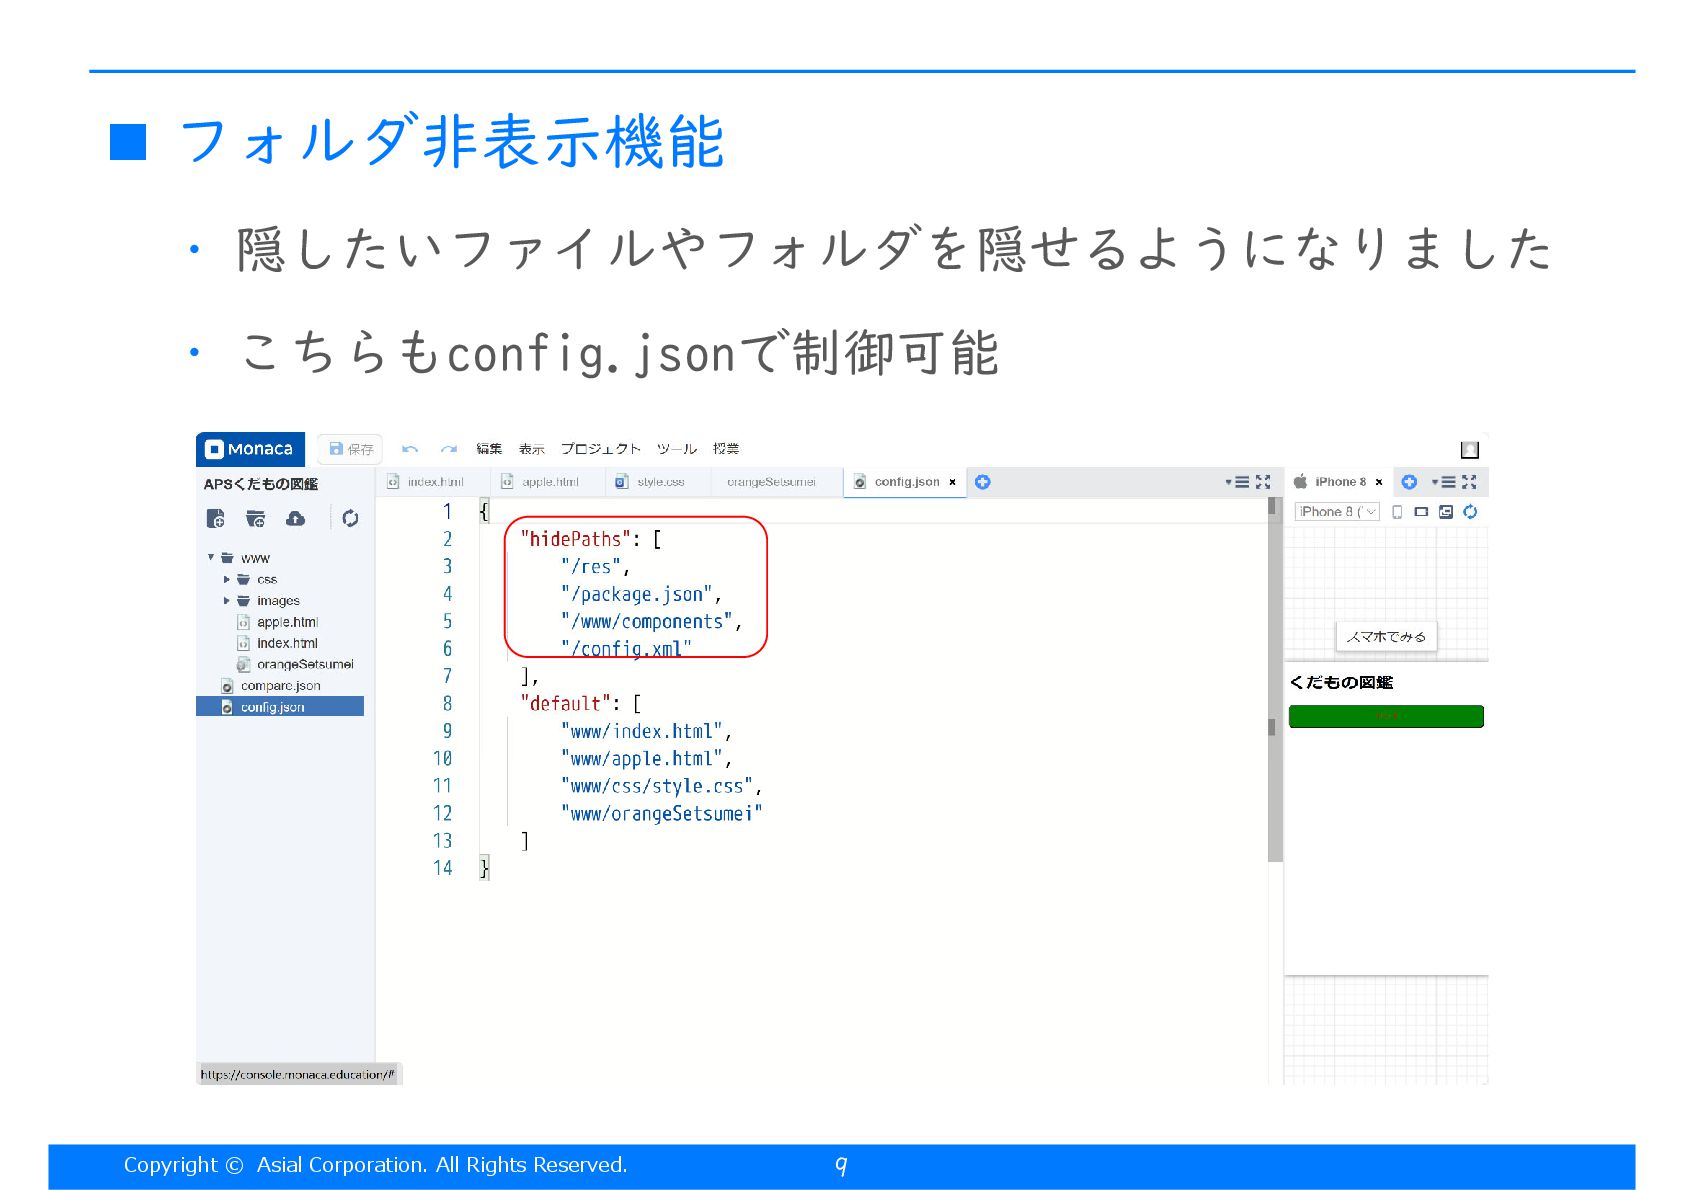Open index.html in the file tree

tap(287, 643)
